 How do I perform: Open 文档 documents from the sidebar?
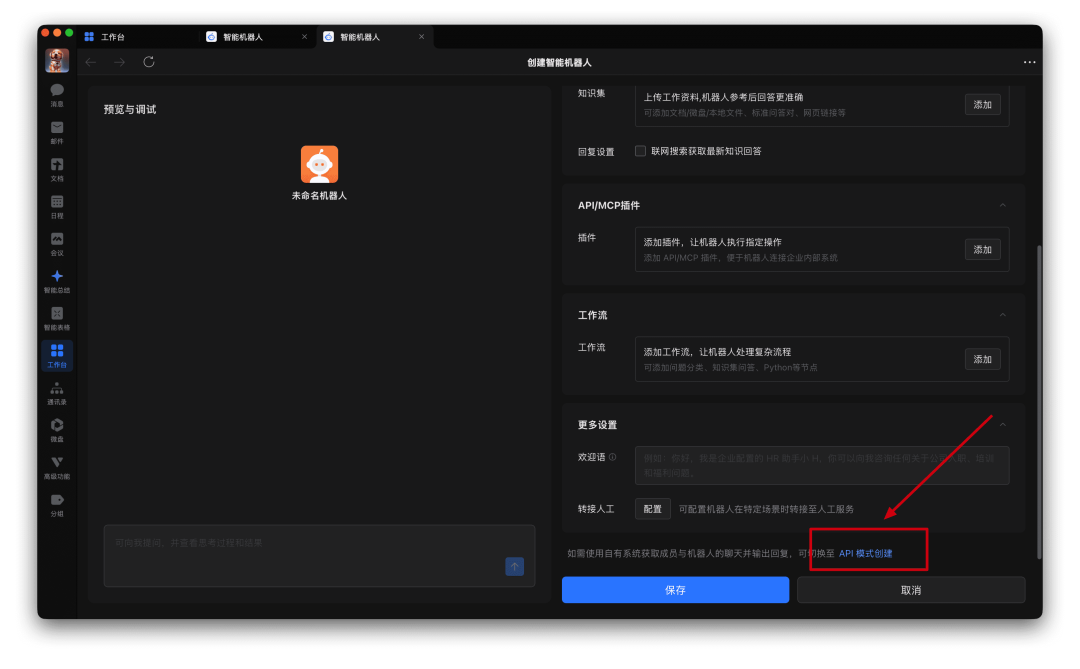[57, 170]
